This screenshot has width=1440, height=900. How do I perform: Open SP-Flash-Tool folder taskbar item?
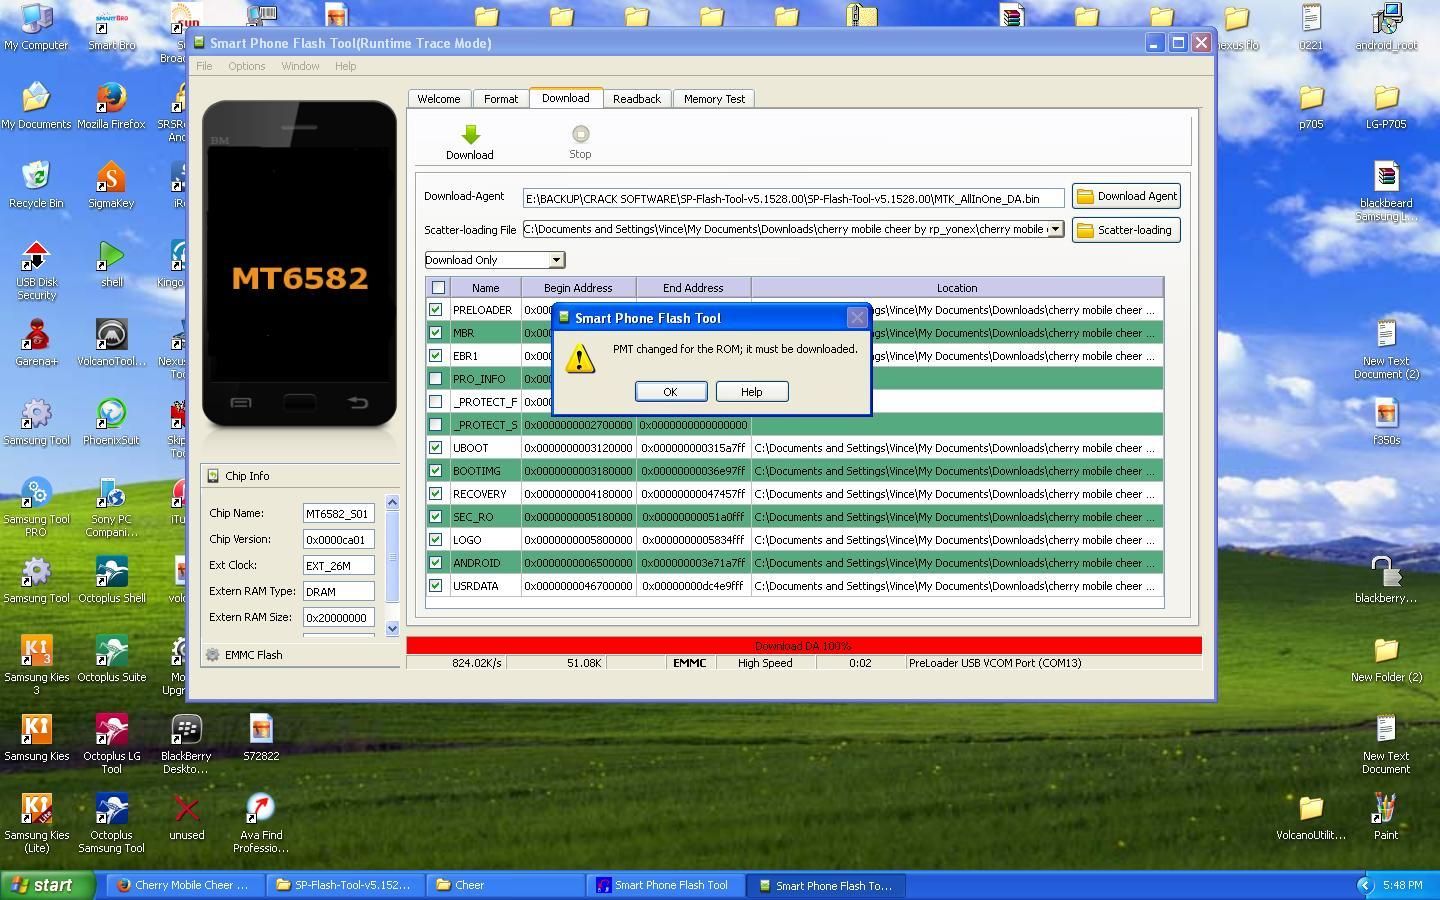point(347,885)
